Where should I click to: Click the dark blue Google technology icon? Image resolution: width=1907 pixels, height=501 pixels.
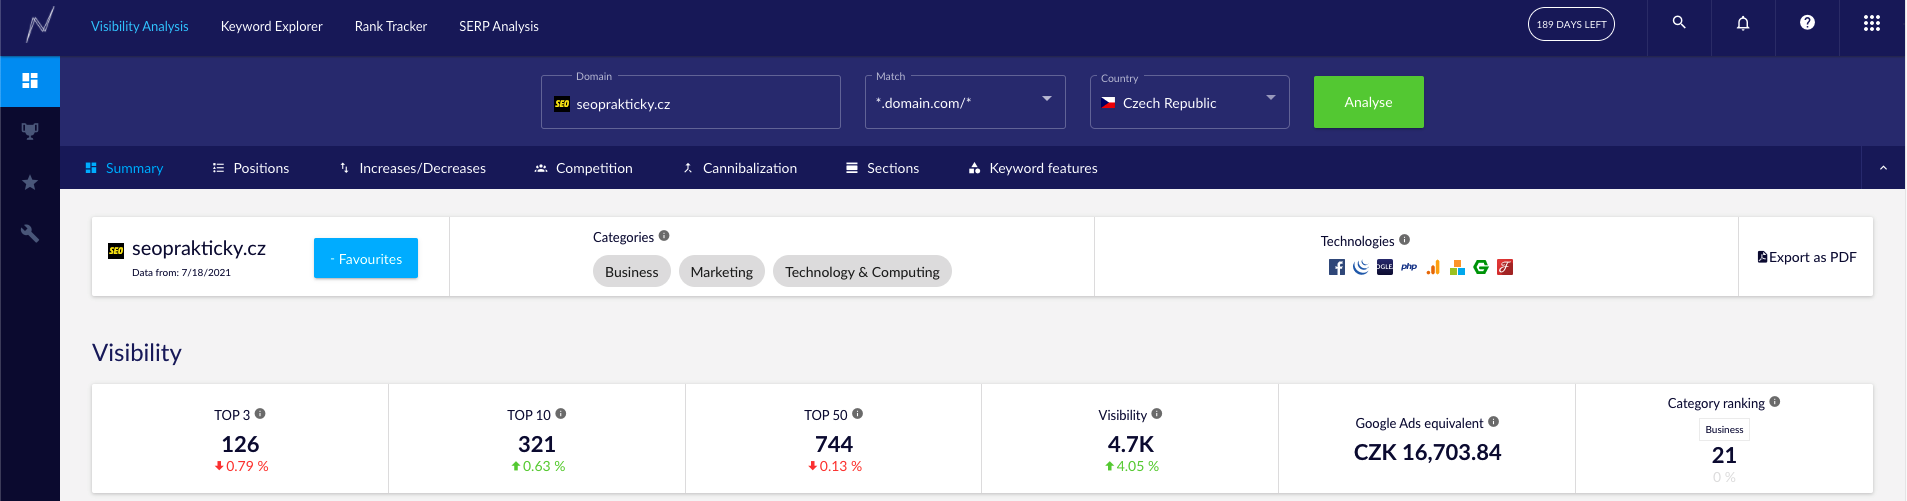pyautogui.click(x=1385, y=267)
